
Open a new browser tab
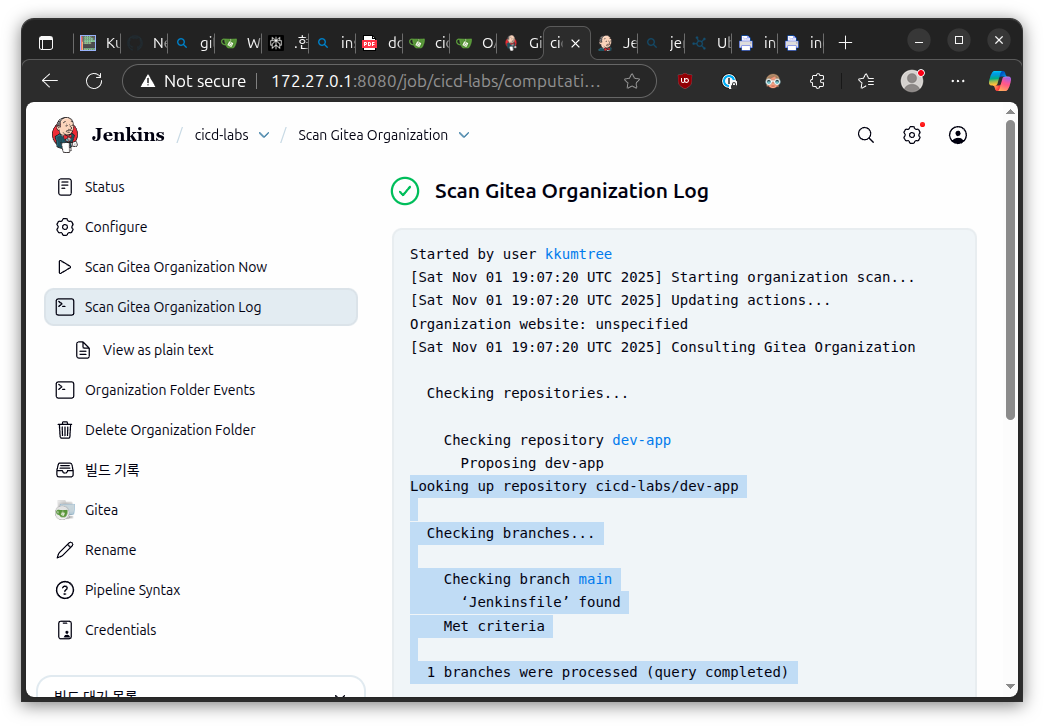point(845,43)
